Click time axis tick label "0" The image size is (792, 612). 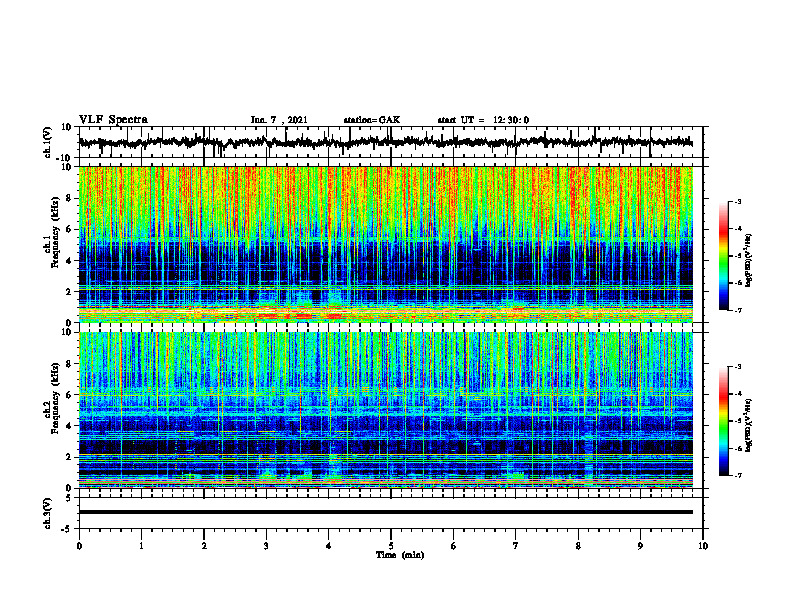point(79,546)
